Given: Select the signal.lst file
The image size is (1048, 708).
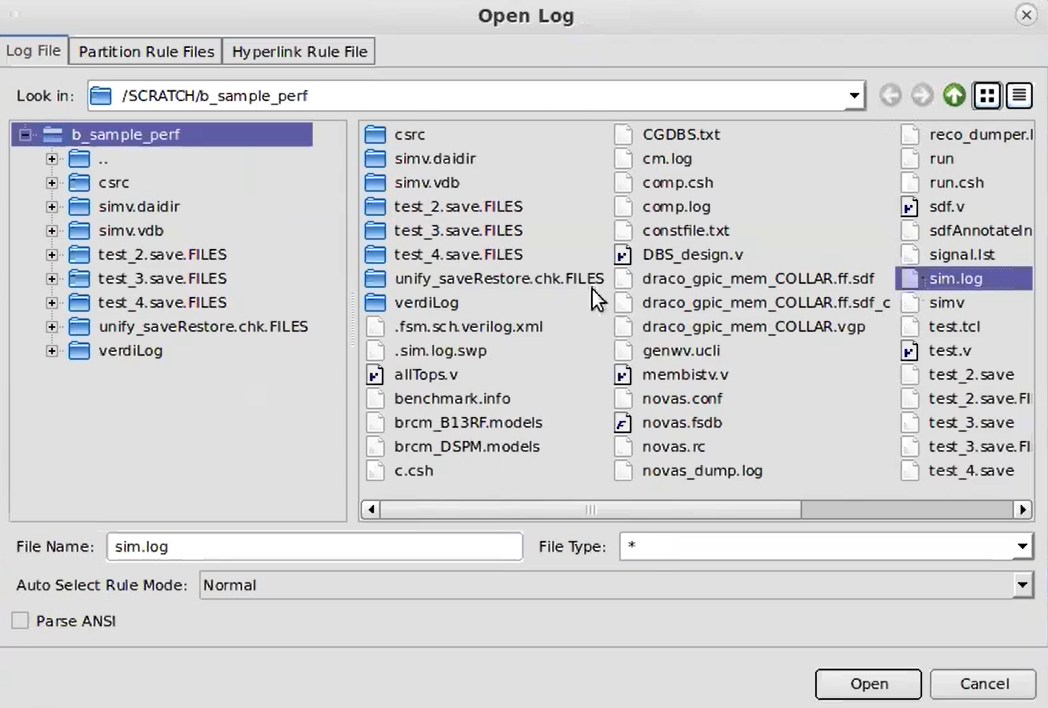Looking at the screenshot, I should (948, 255).
